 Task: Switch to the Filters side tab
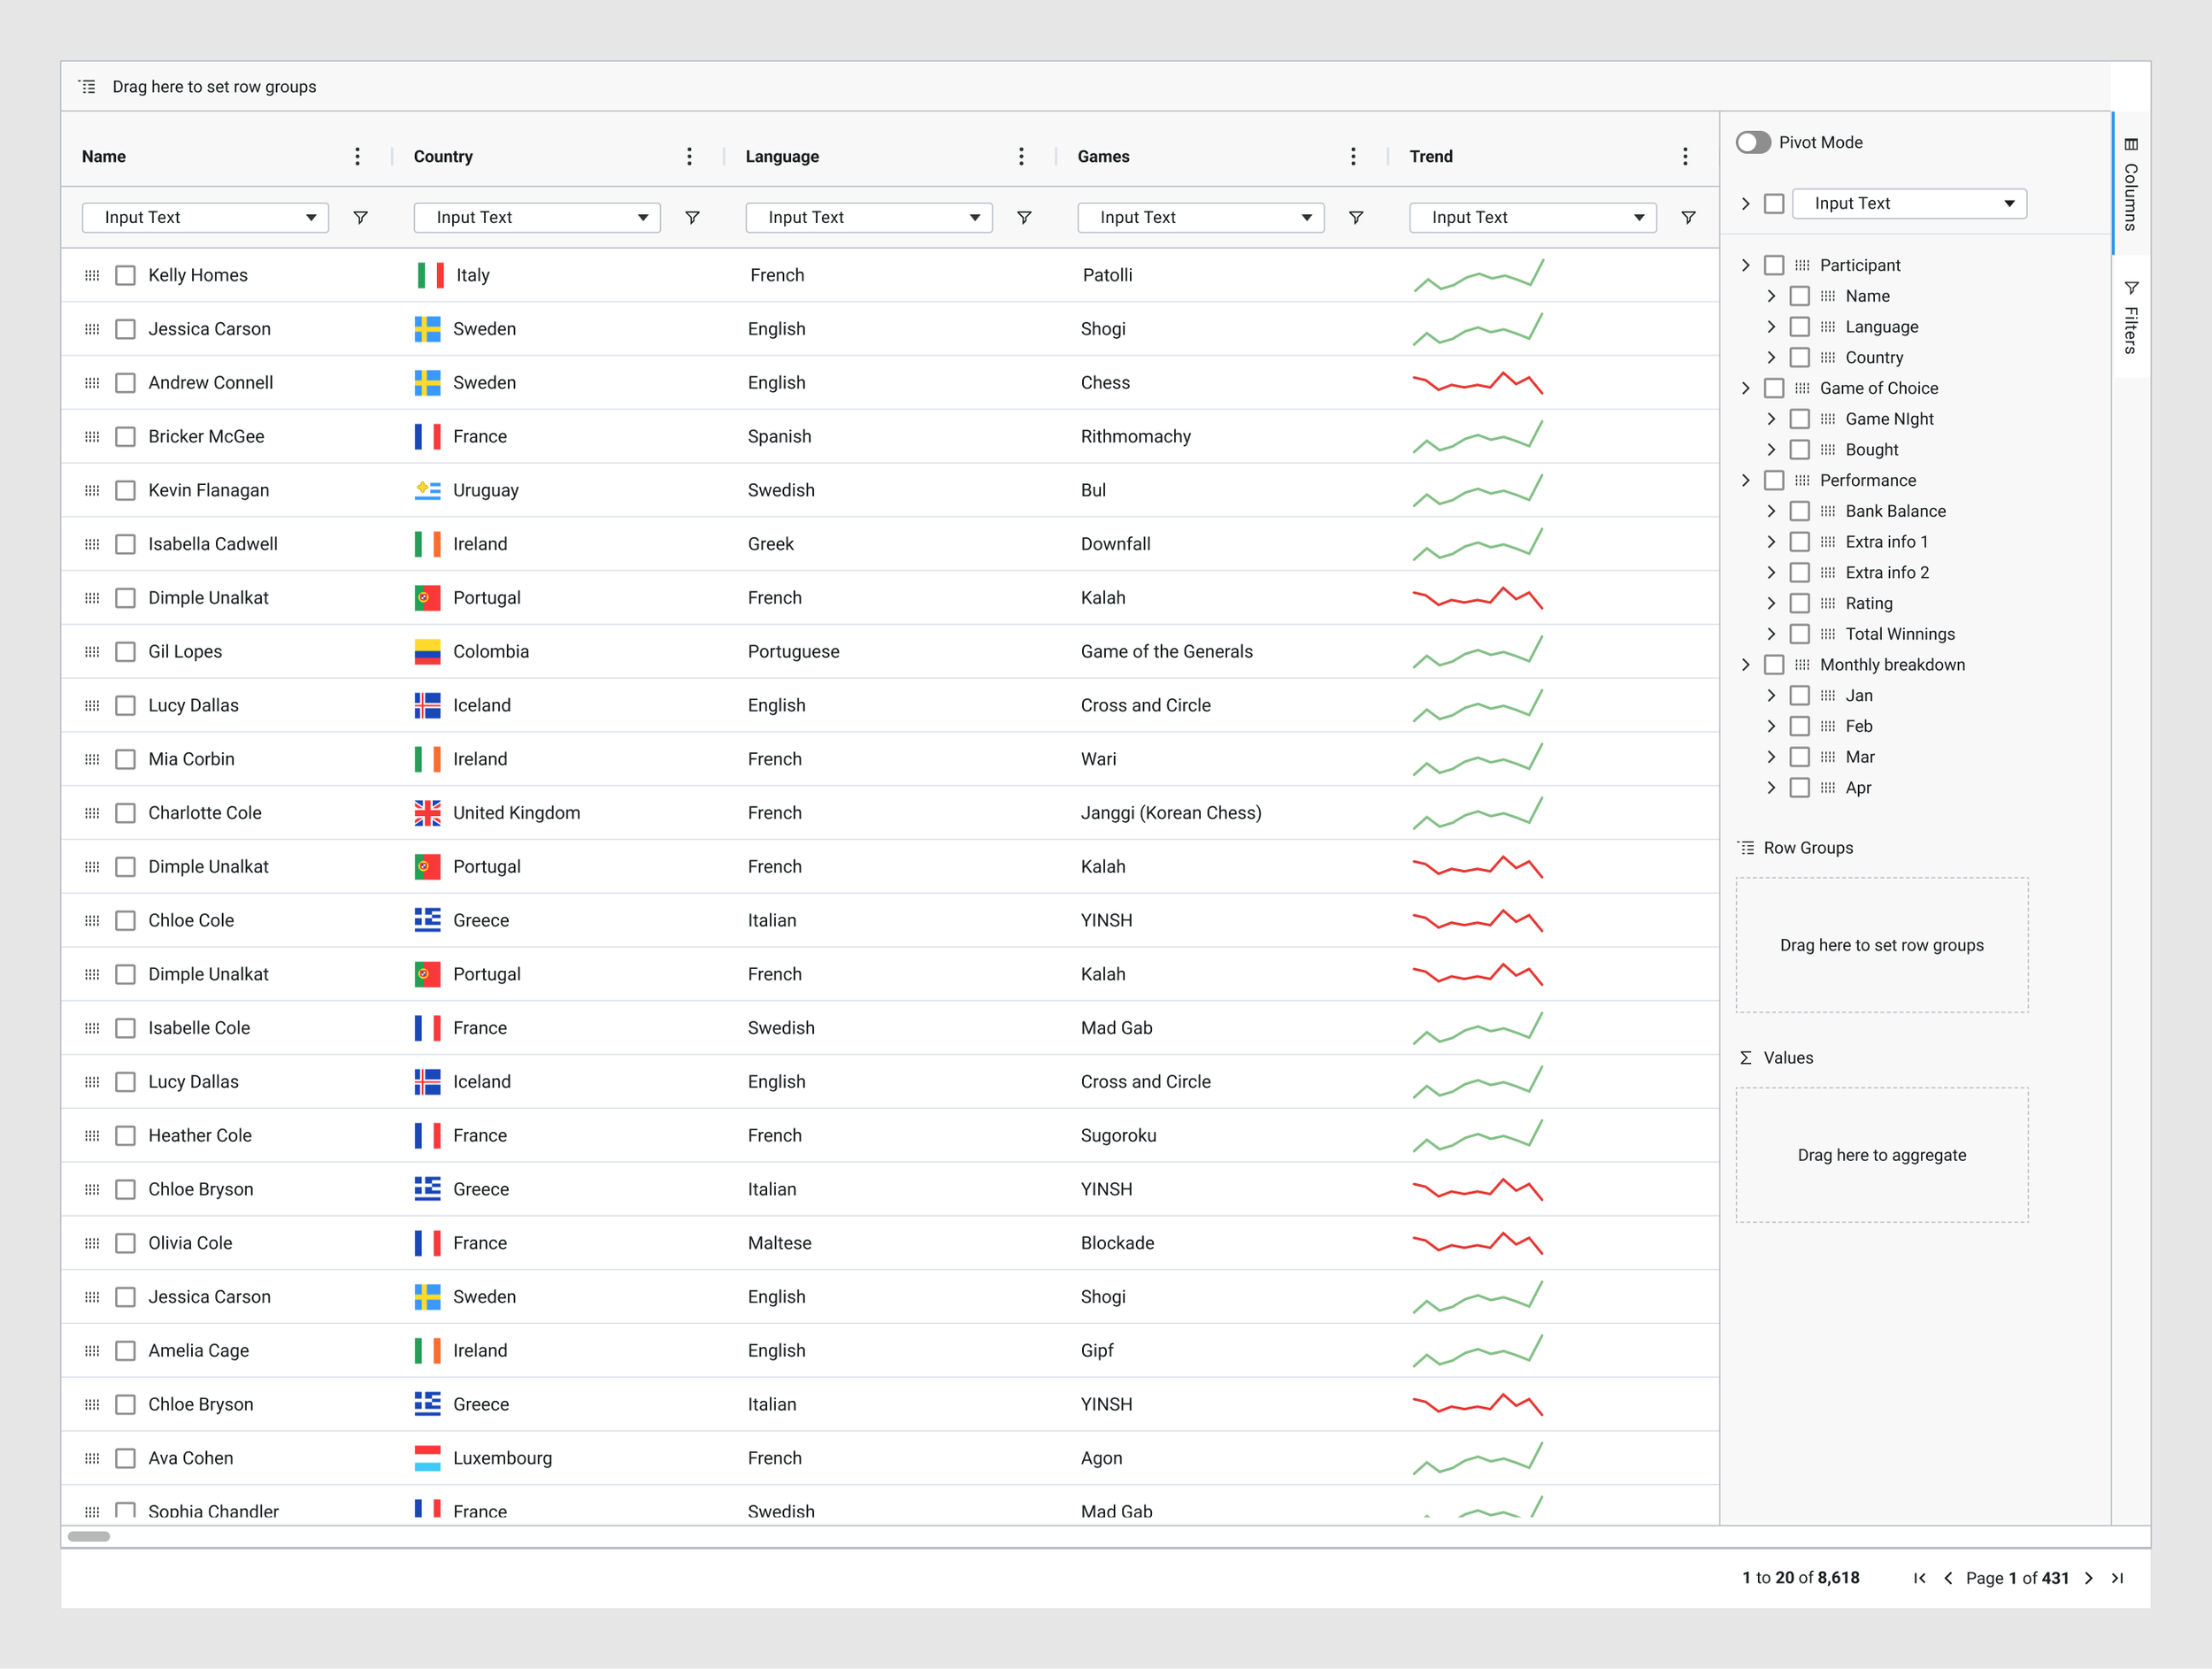click(x=2131, y=317)
